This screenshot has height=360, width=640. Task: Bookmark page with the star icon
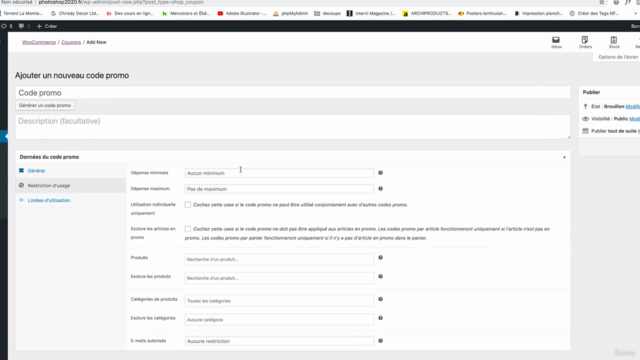coord(602,2)
